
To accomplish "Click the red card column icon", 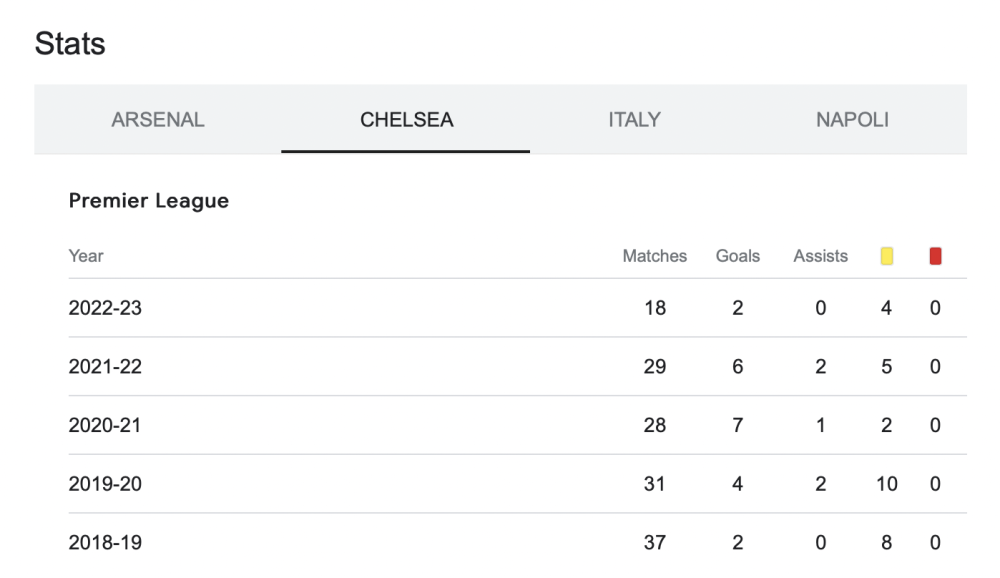I will 935,256.
